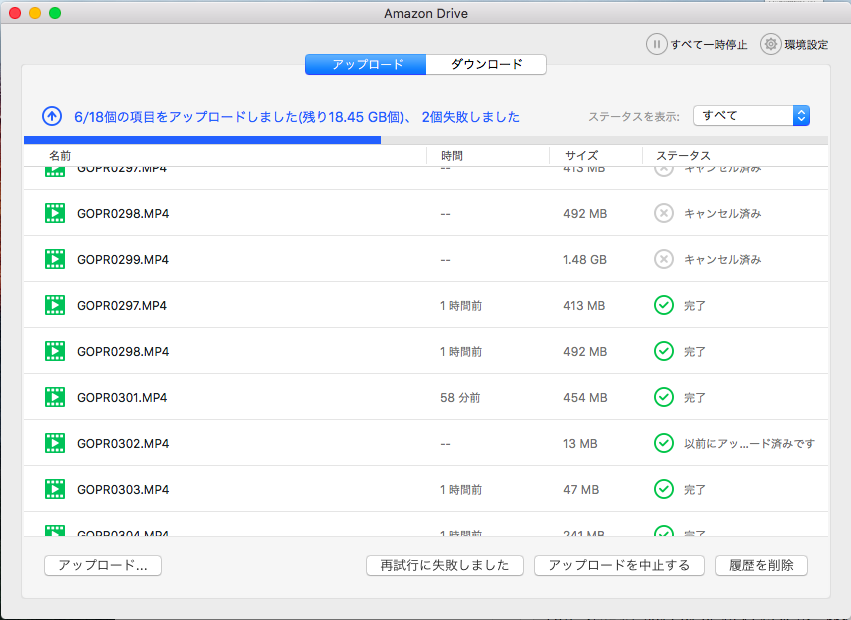This screenshot has height=620, width=851.
Task: Switch to the ダウンロード tab
Action: point(486,65)
